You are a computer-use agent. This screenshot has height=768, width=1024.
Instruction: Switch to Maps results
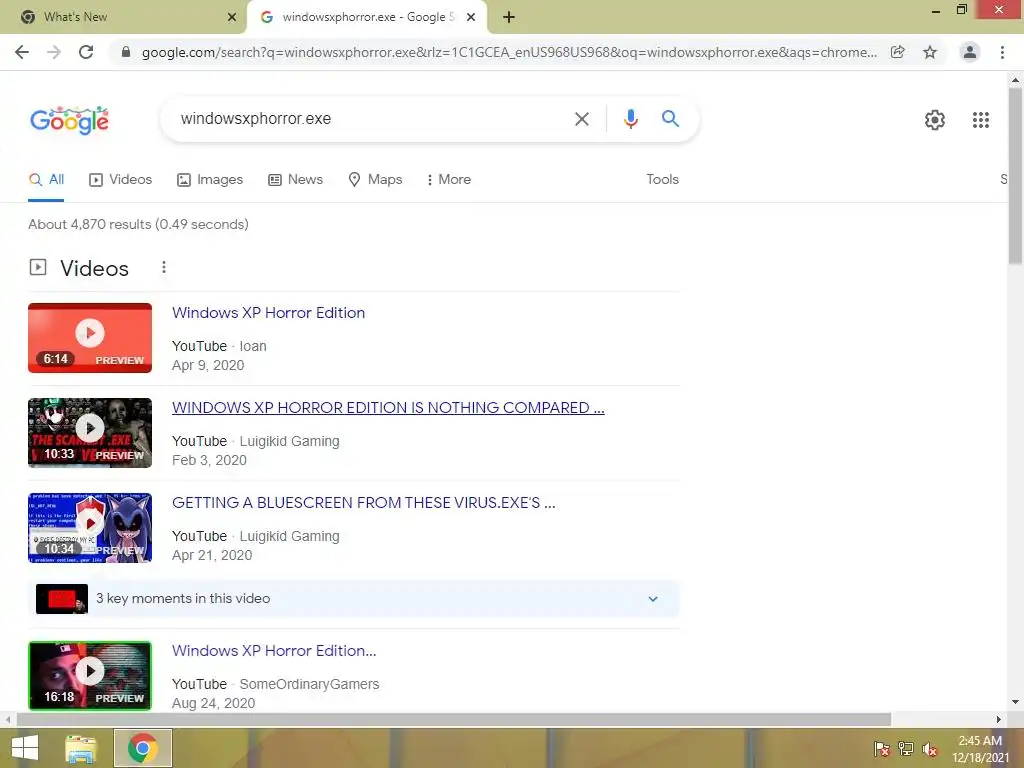click(x=376, y=180)
